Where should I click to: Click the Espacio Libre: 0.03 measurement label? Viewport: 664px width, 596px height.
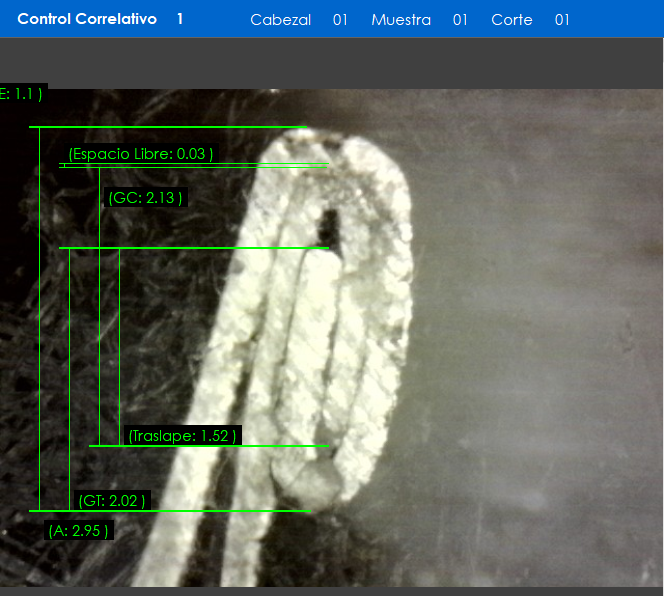click(x=140, y=154)
